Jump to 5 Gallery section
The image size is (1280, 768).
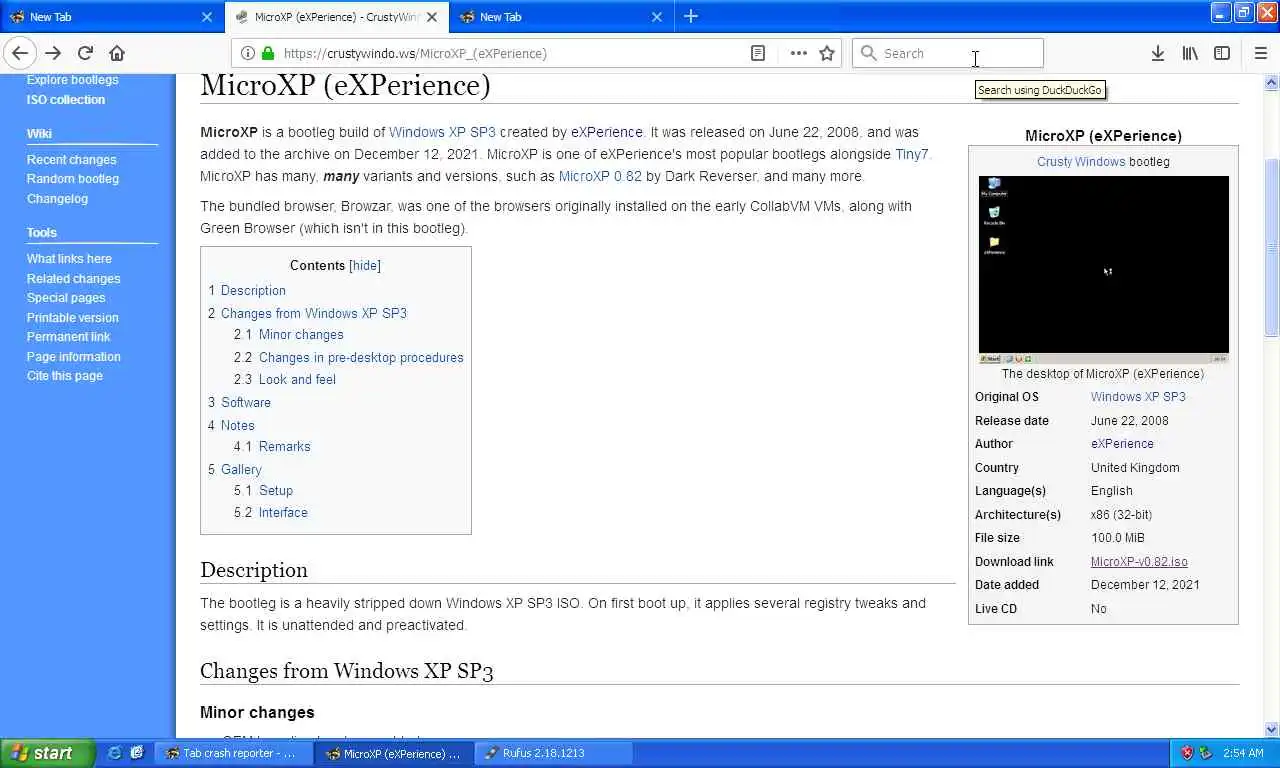(235, 469)
